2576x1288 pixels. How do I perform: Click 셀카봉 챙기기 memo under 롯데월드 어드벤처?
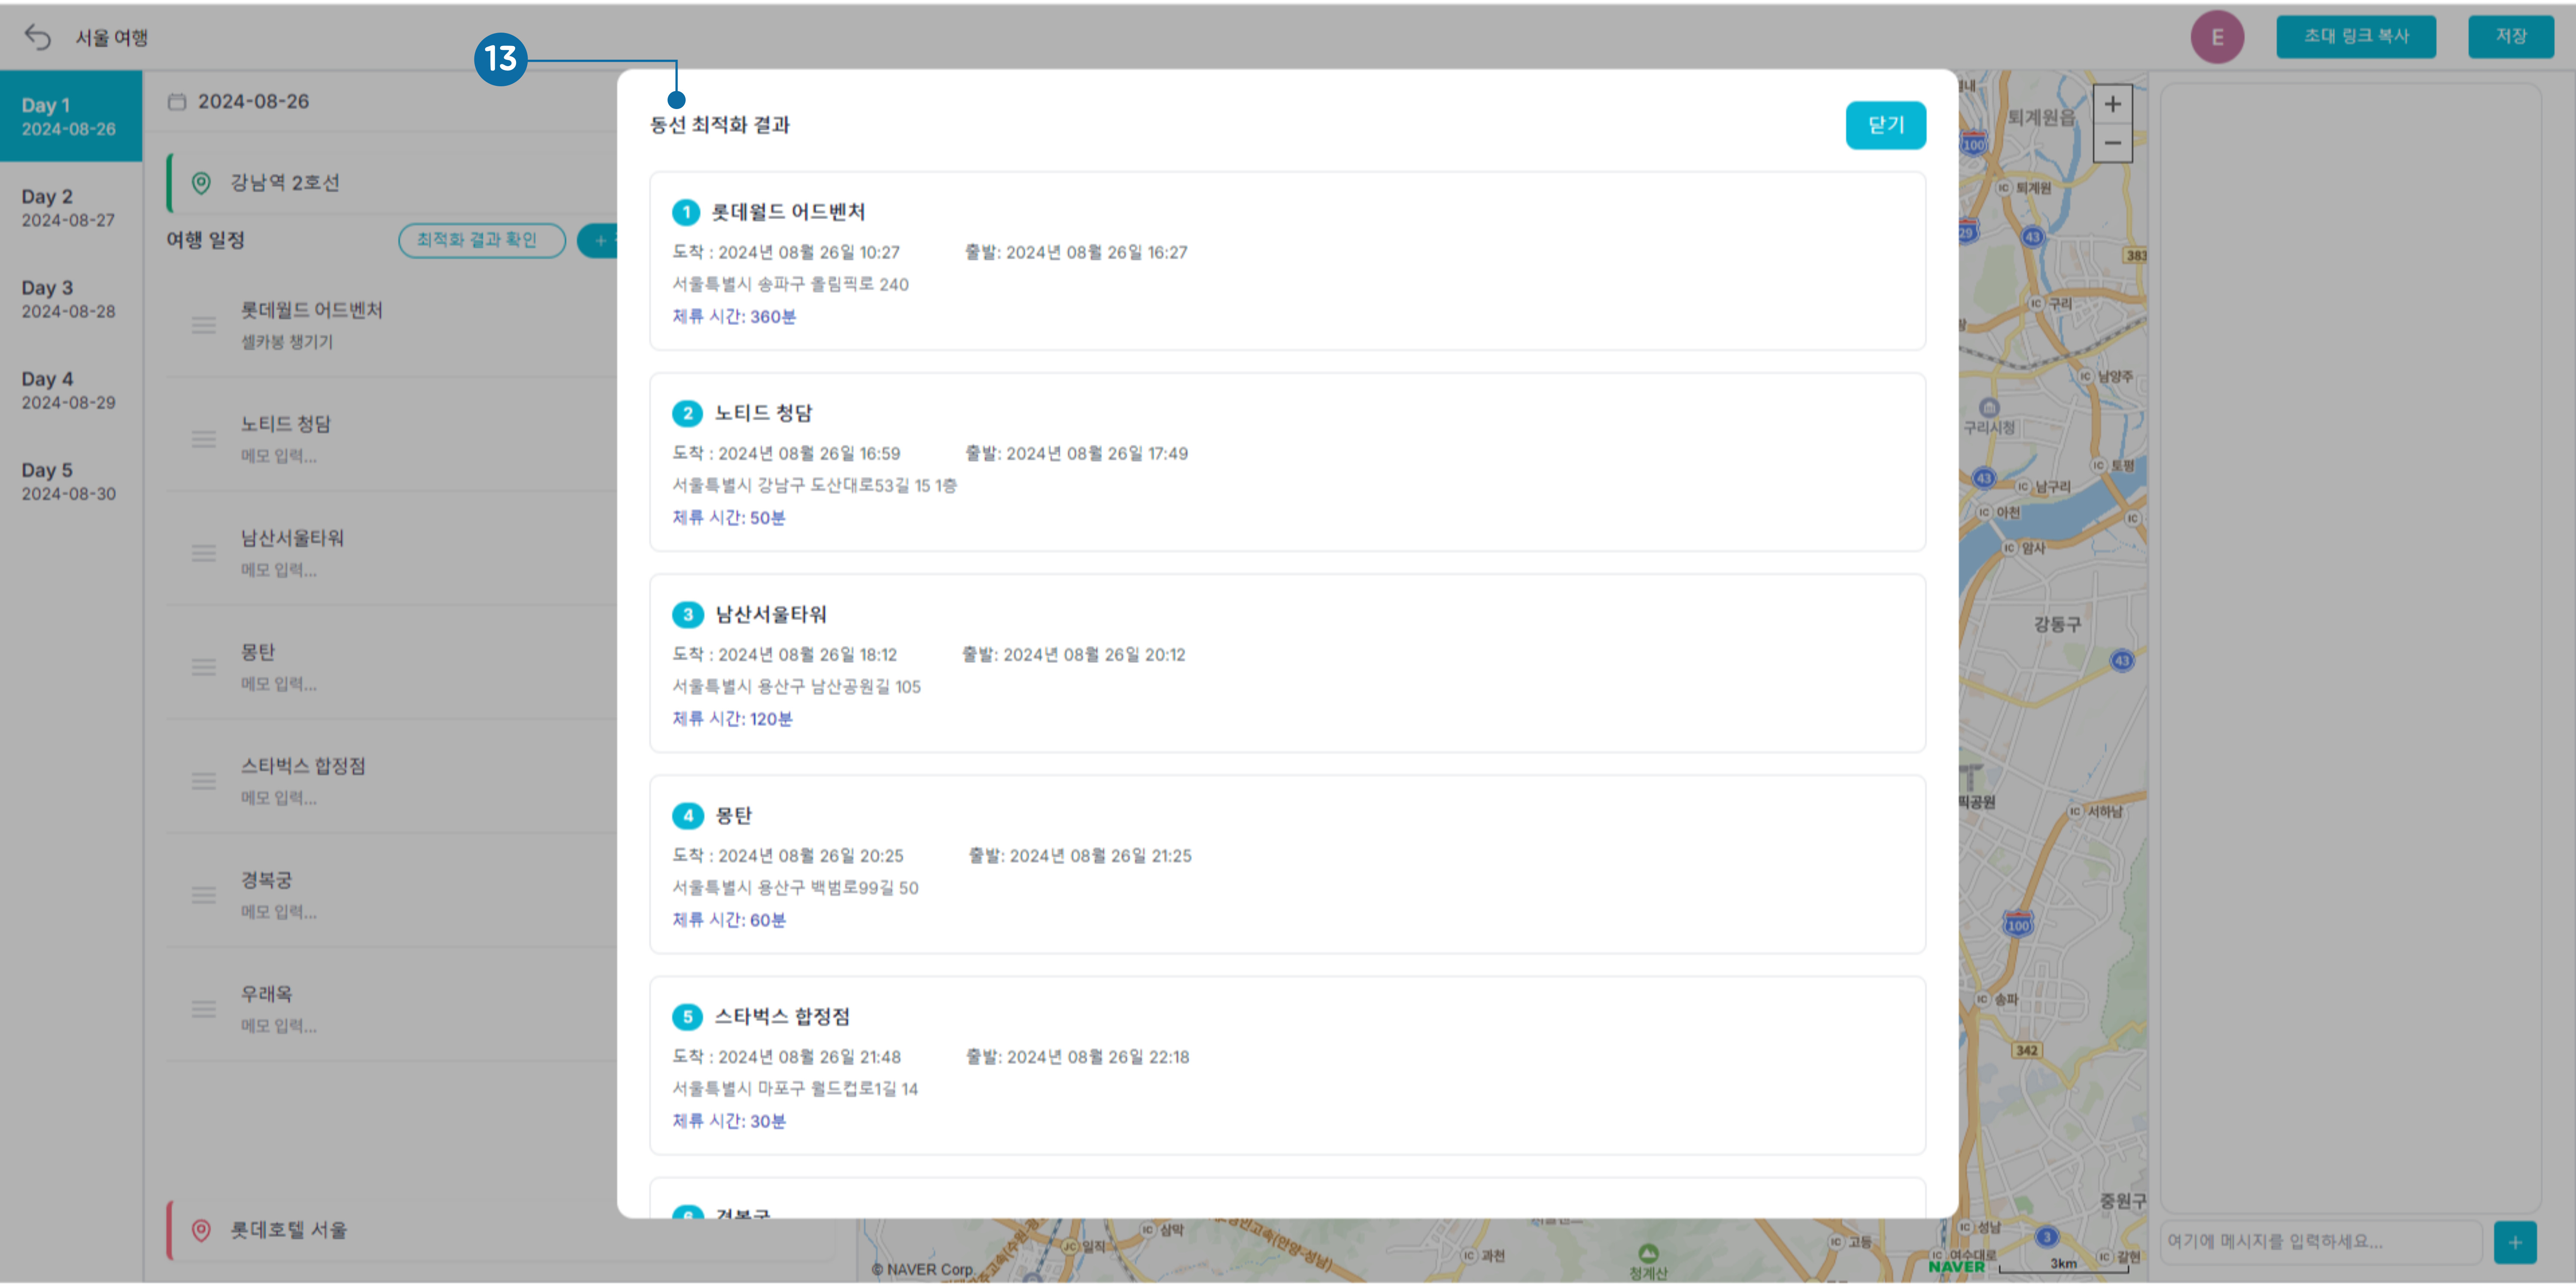tap(287, 342)
